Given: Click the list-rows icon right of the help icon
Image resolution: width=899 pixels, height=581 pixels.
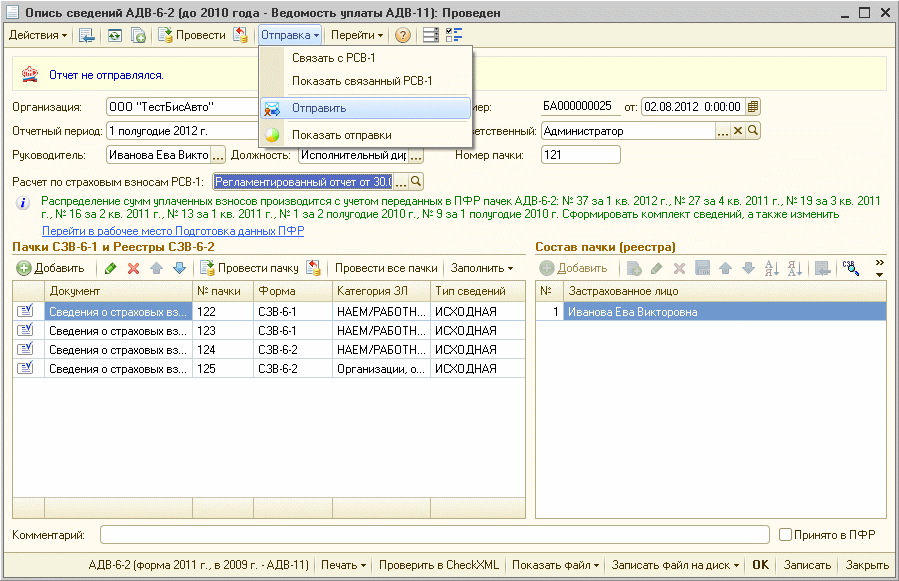Looking at the screenshot, I should pos(431,36).
